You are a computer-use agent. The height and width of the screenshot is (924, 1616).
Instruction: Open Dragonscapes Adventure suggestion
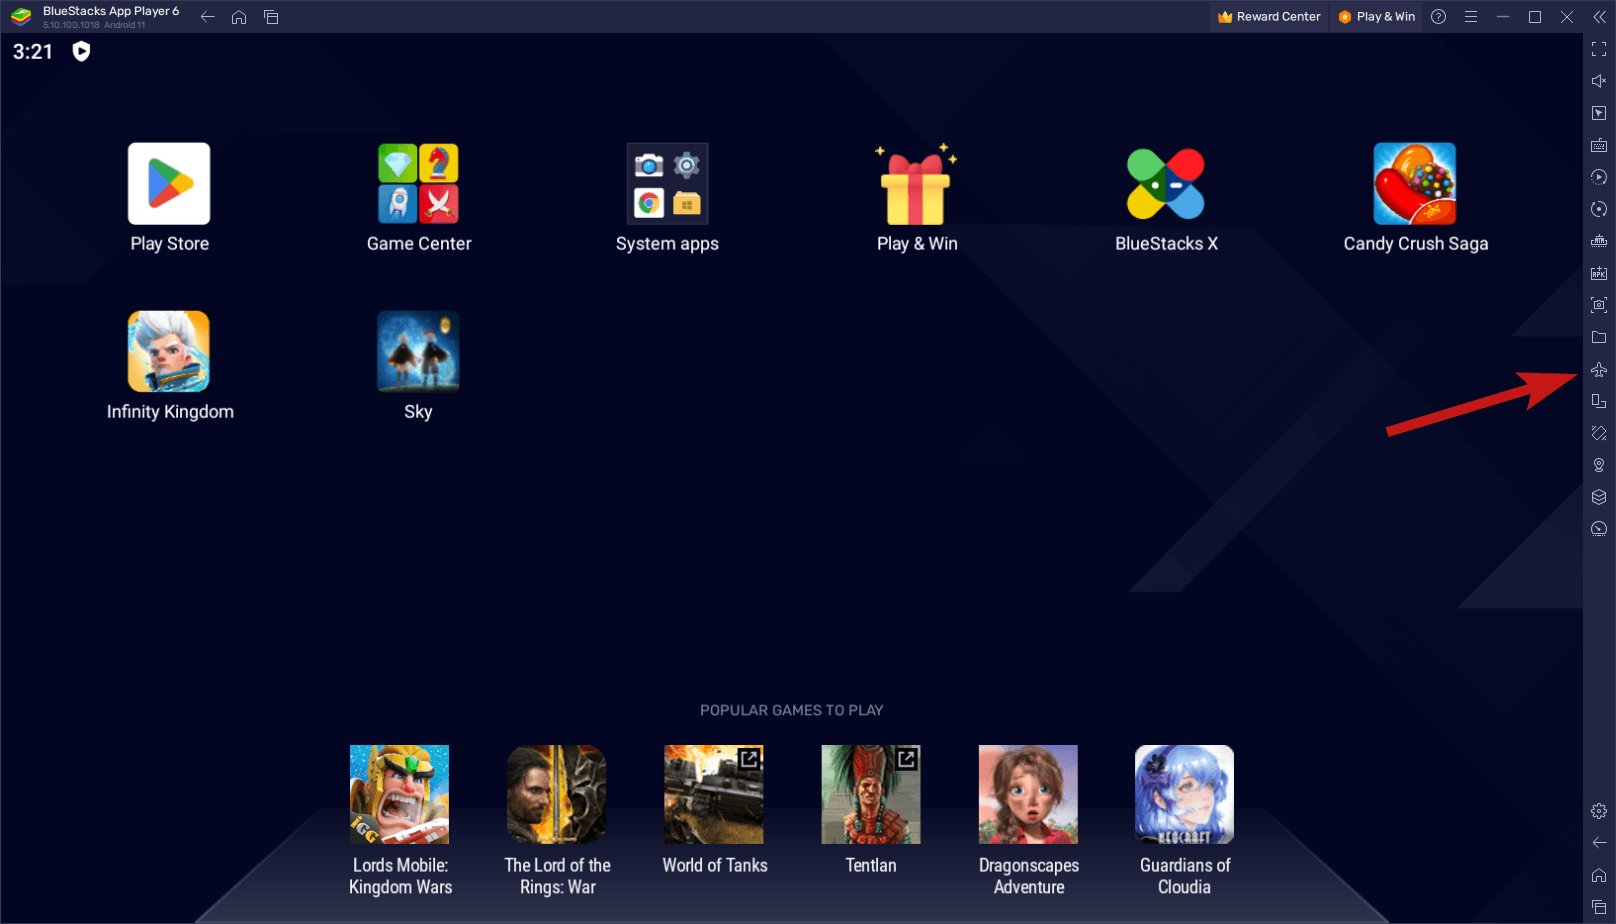click(1028, 794)
